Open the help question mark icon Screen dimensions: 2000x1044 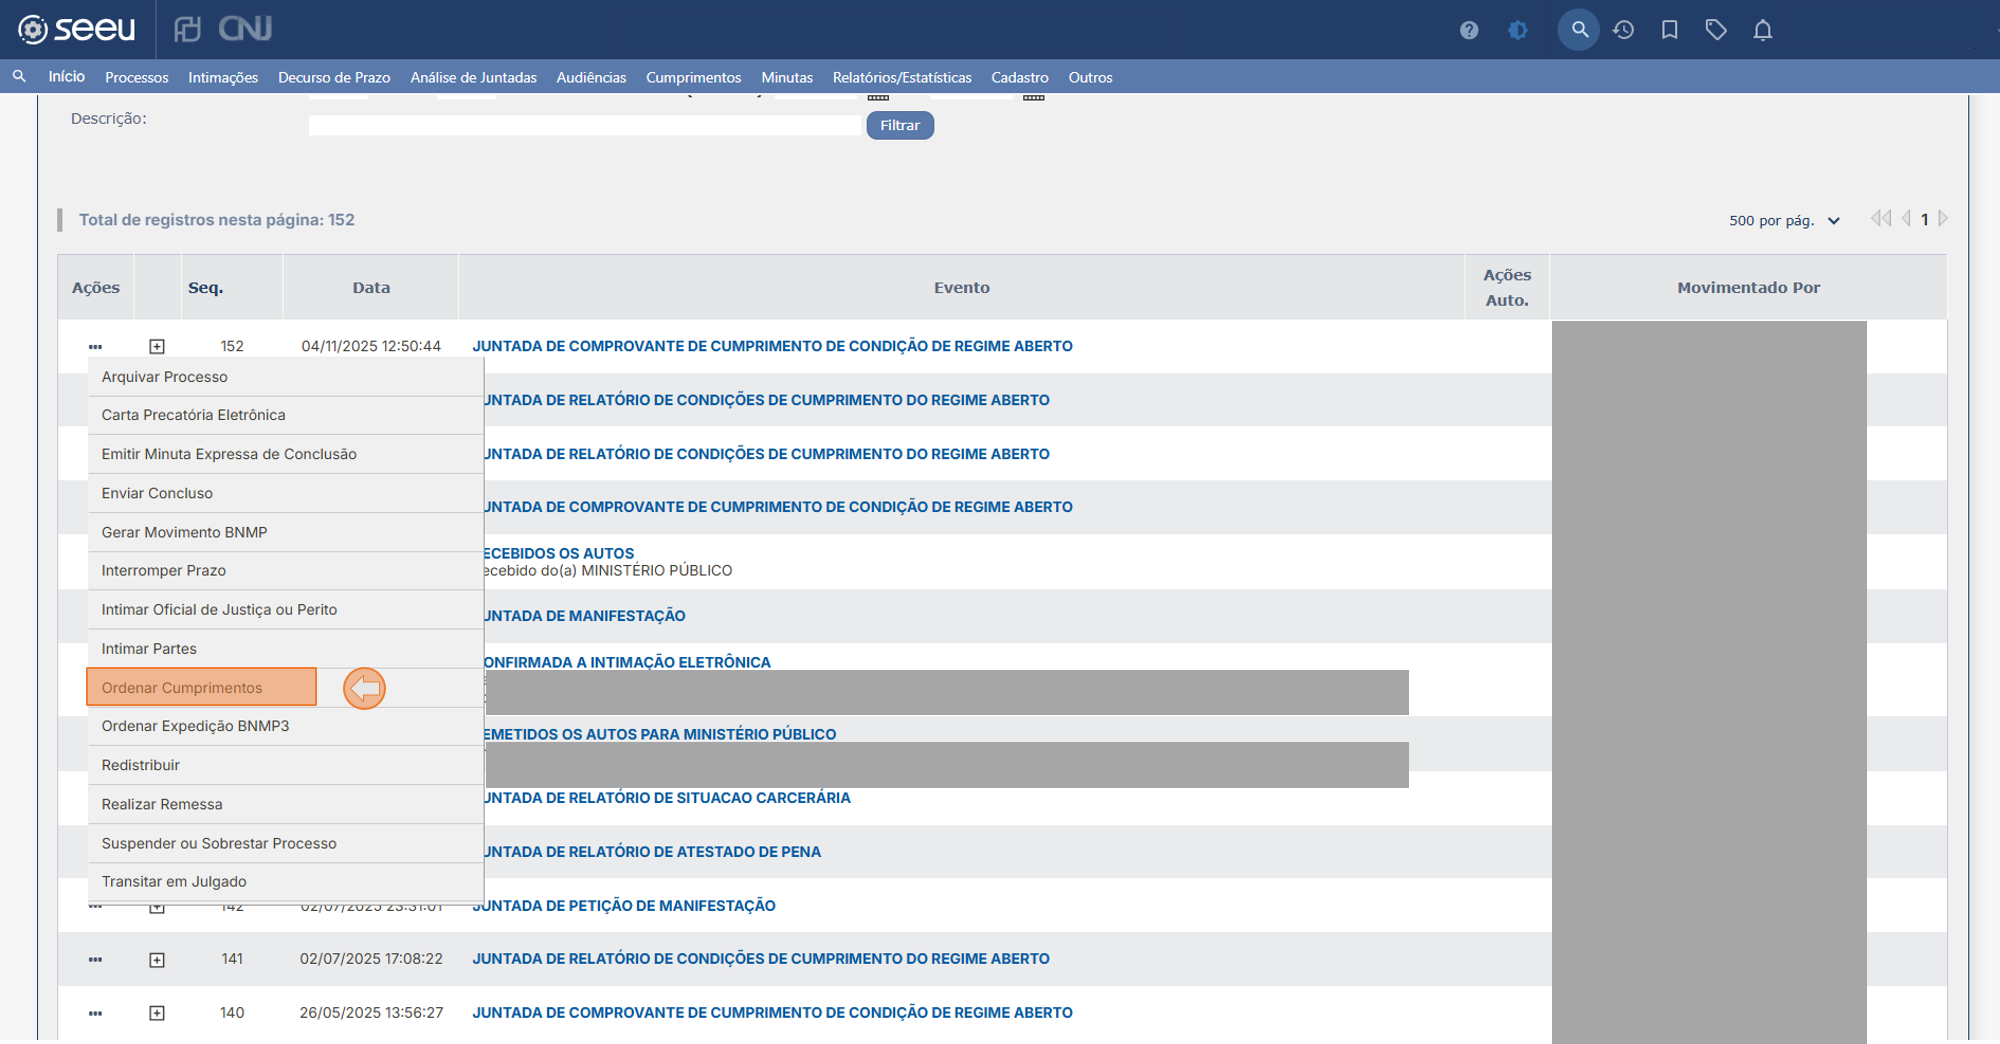1469,30
